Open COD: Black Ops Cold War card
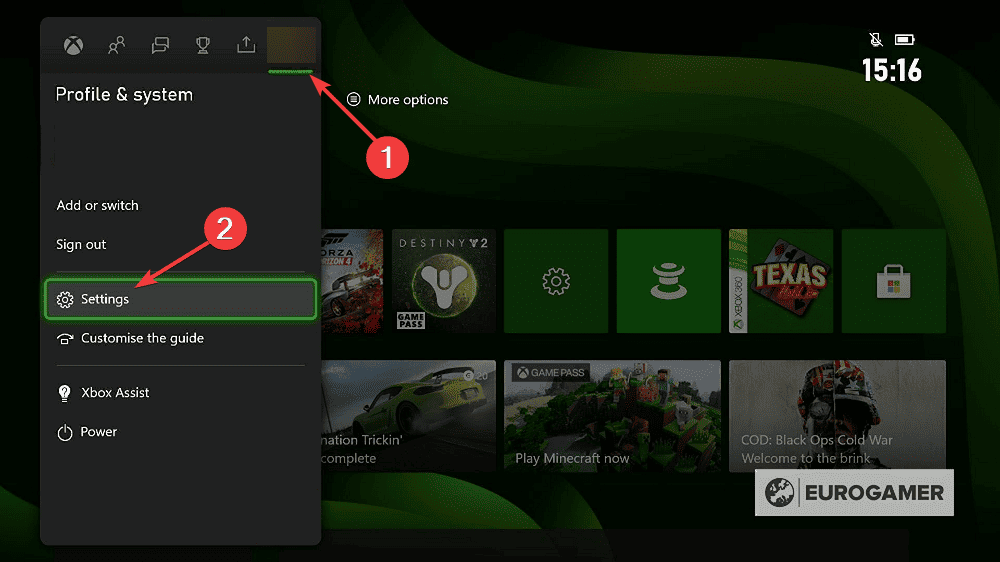The height and width of the screenshot is (562, 1000). pos(837,415)
